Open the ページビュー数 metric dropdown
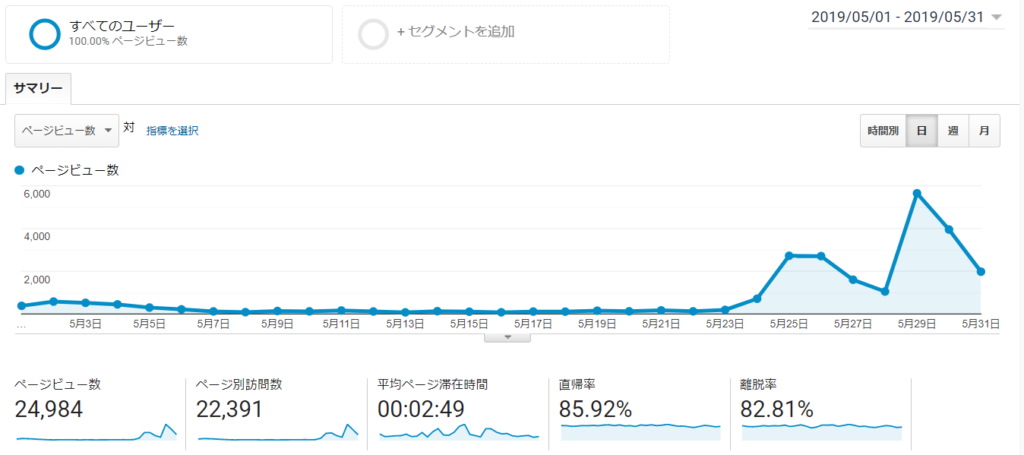 (x=67, y=131)
